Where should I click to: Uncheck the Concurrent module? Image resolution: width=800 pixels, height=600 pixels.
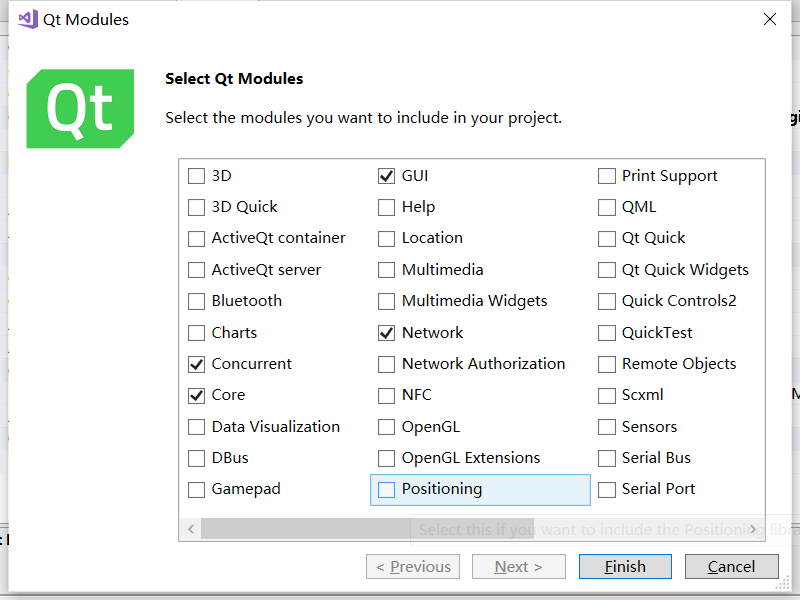coord(196,364)
